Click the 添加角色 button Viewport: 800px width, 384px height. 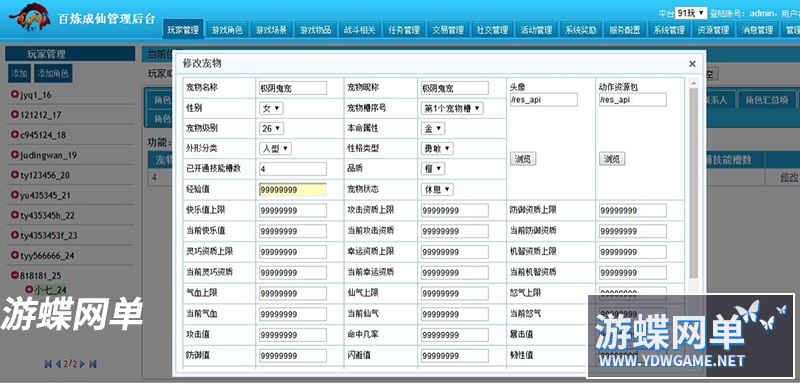point(53,73)
